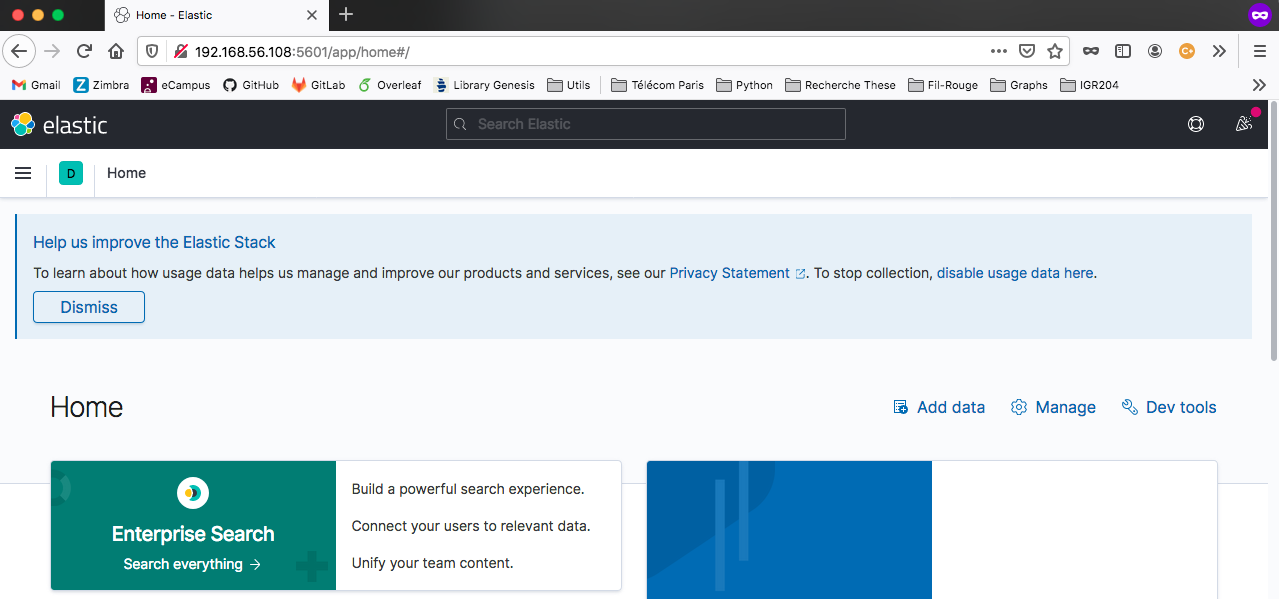The image size is (1279, 599).
Task: Open the Manage link
Action: (1053, 407)
